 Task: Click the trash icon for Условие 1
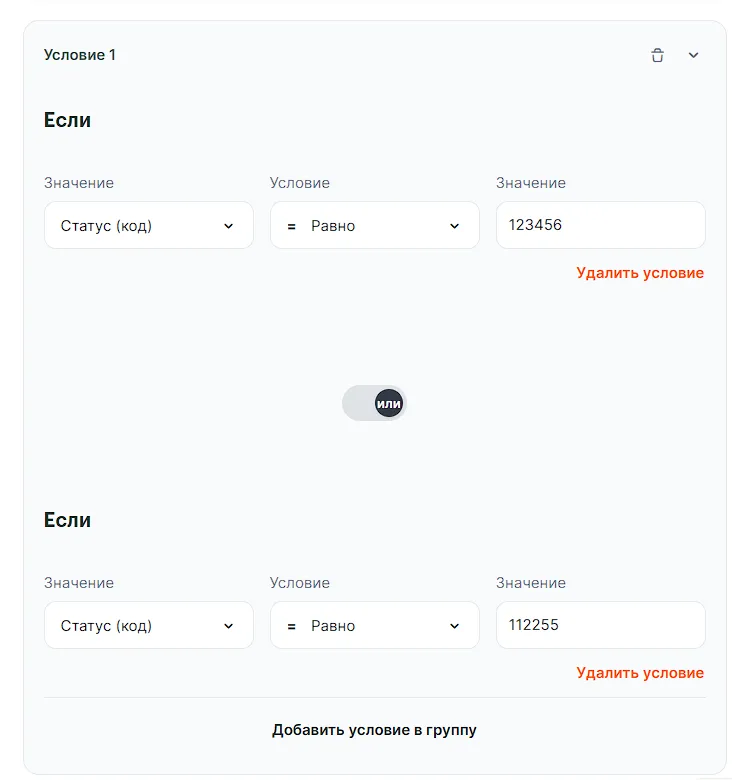click(x=657, y=56)
